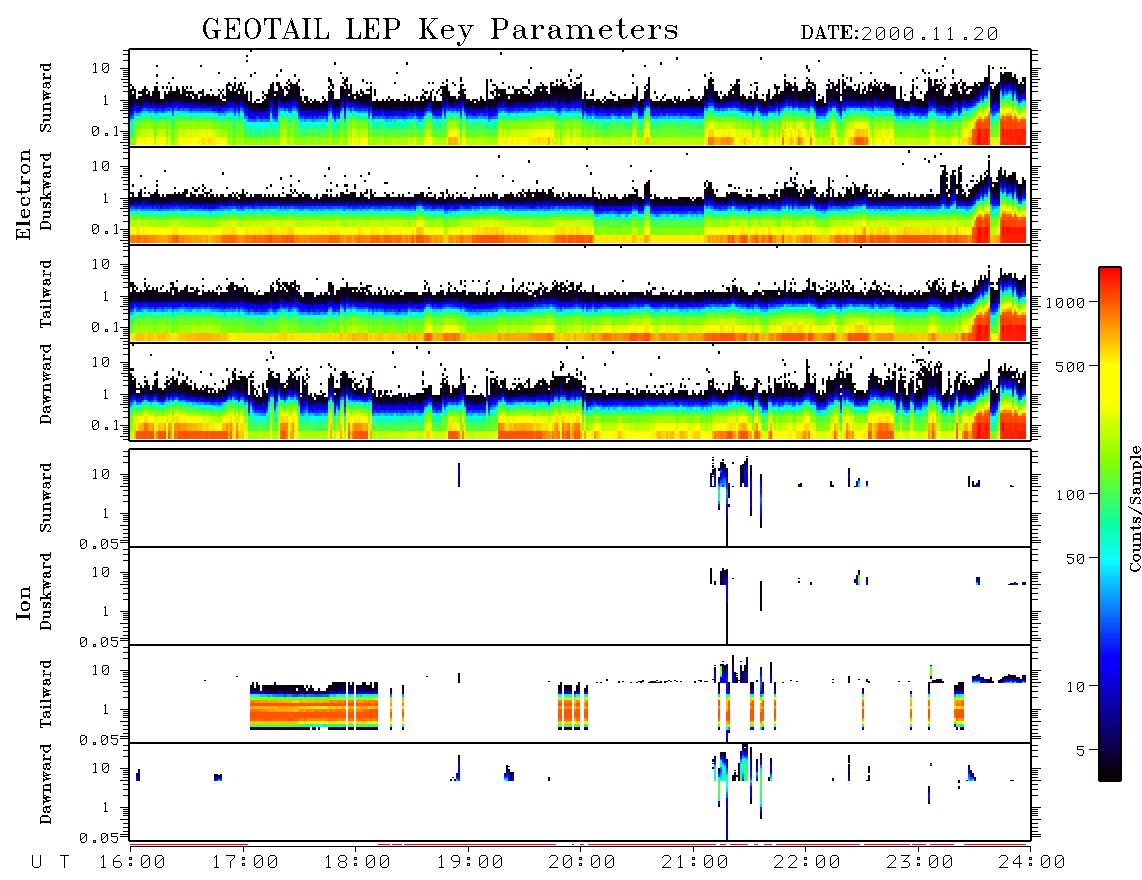Click the black bottom of the color bar
The image size is (1142, 880).
(1110, 769)
